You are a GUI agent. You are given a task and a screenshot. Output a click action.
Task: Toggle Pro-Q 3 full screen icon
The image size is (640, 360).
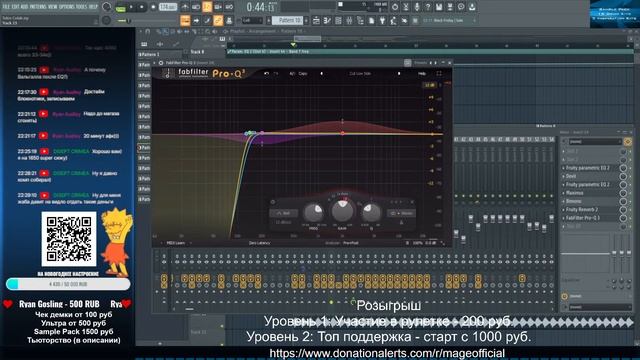(x=439, y=73)
